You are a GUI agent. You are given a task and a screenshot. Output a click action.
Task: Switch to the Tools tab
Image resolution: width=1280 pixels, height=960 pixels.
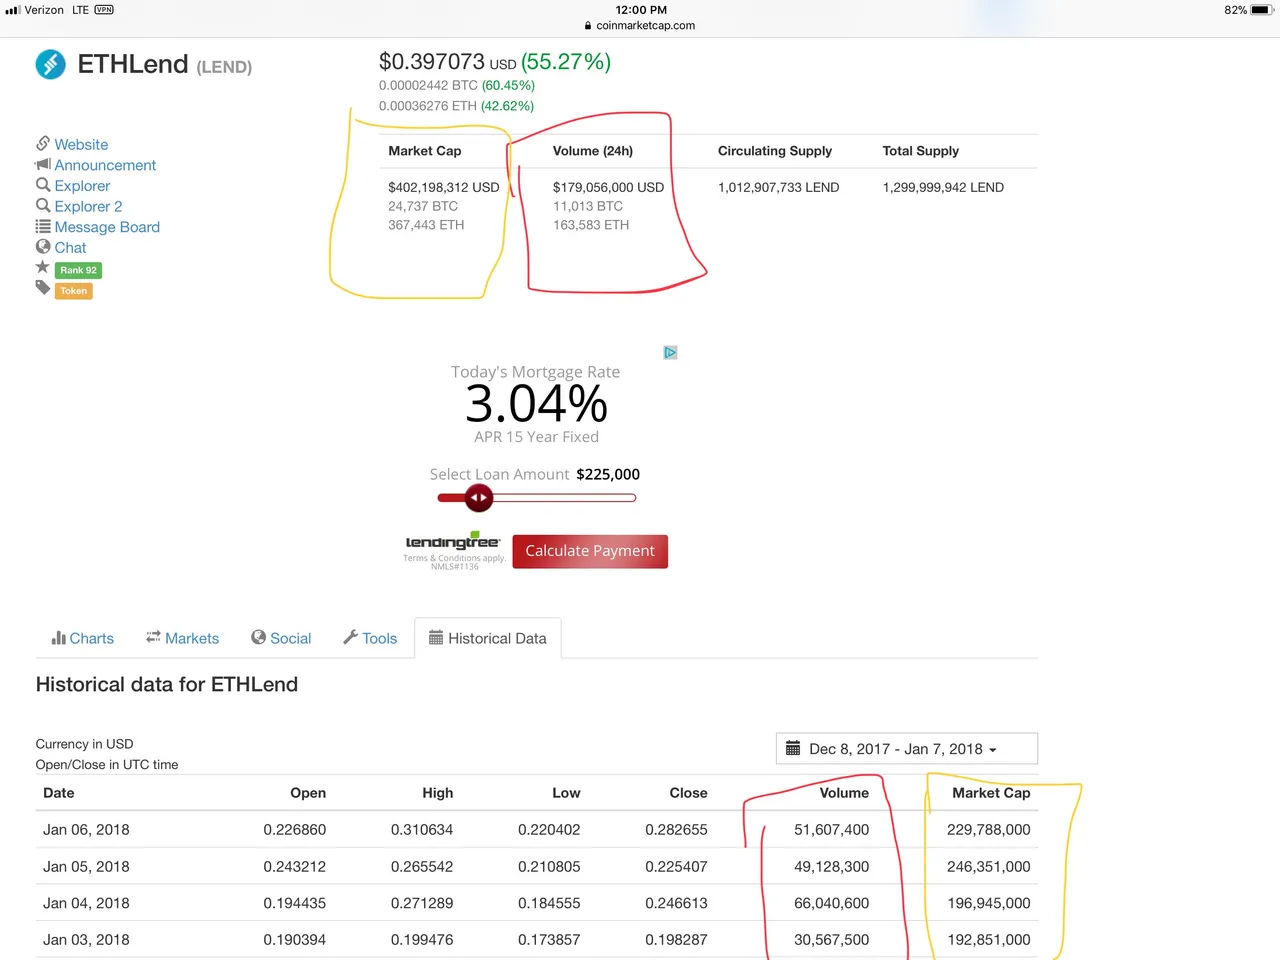coord(370,638)
